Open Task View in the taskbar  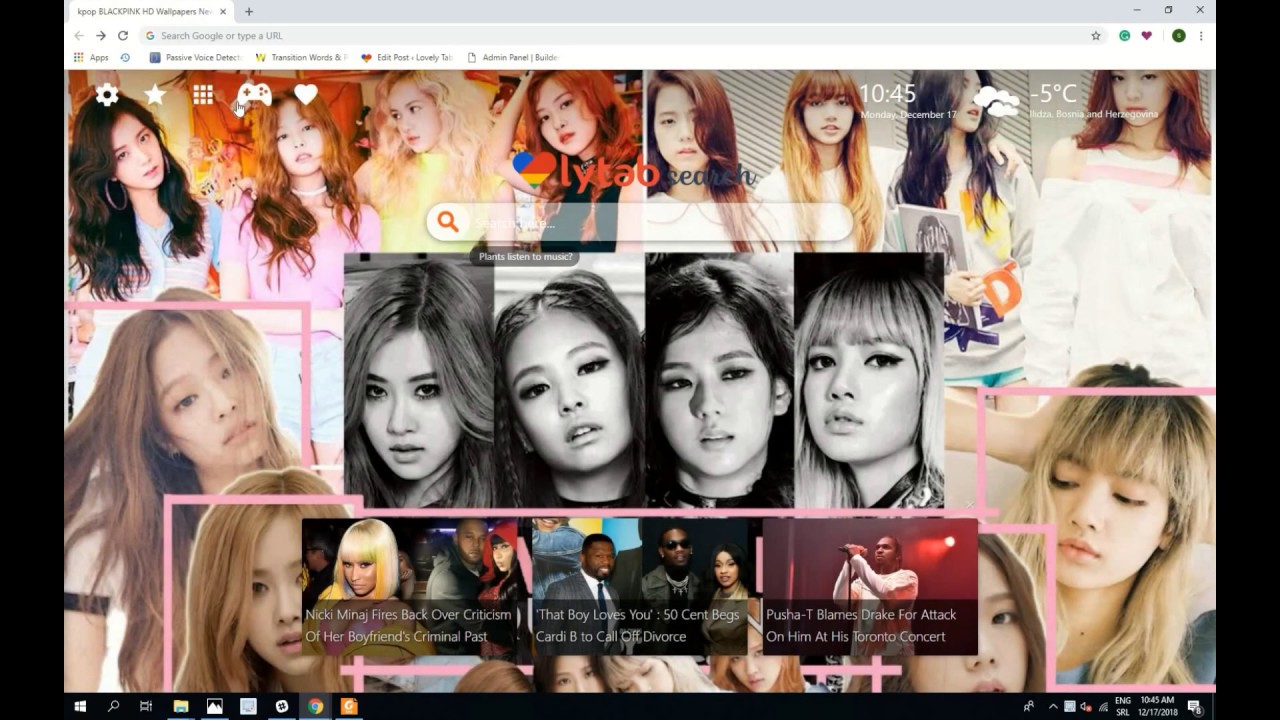pyautogui.click(x=146, y=706)
